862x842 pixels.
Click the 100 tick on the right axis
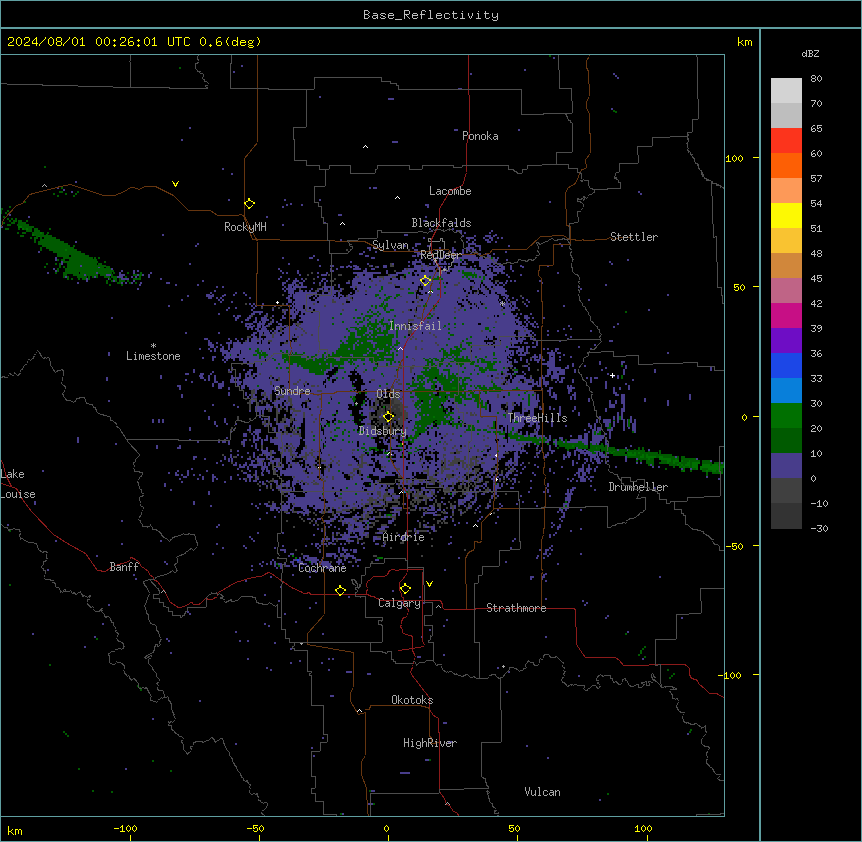point(734,158)
